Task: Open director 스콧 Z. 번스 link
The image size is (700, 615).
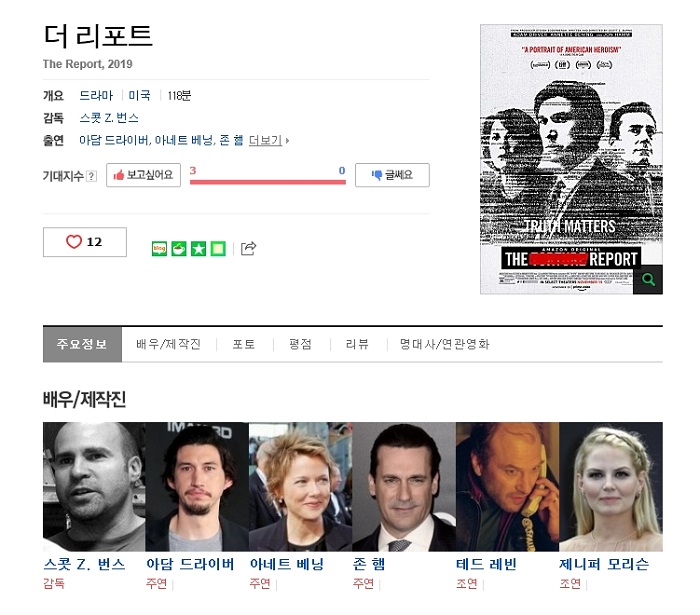Action: tap(109, 118)
